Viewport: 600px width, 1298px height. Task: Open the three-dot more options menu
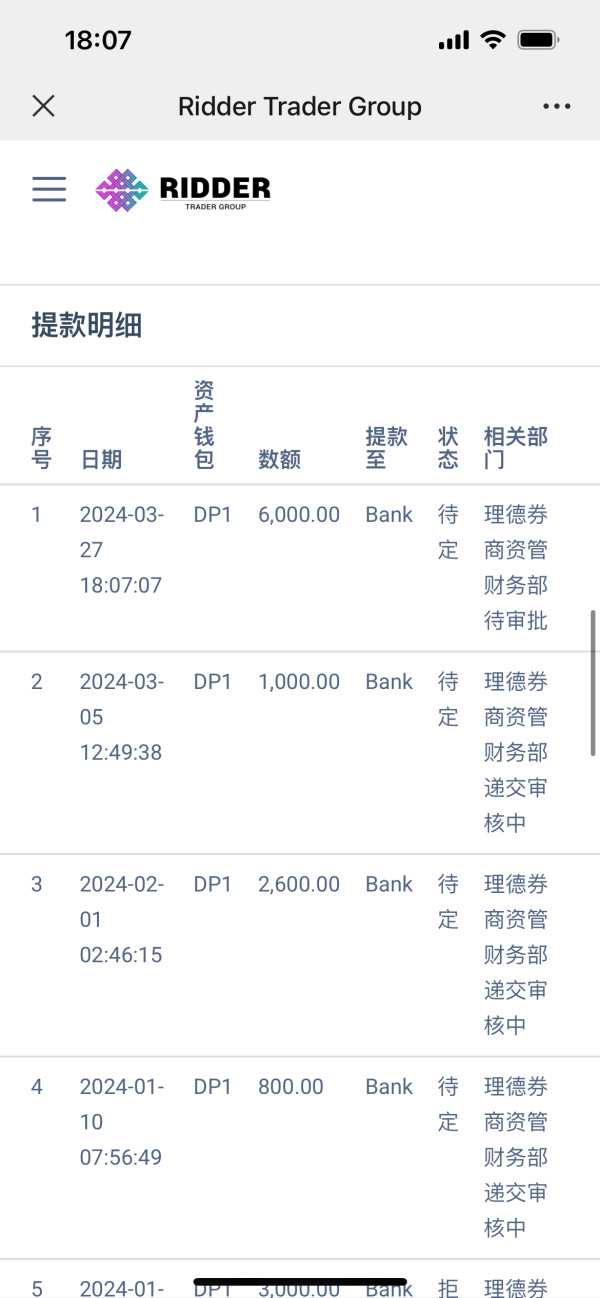coord(556,106)
